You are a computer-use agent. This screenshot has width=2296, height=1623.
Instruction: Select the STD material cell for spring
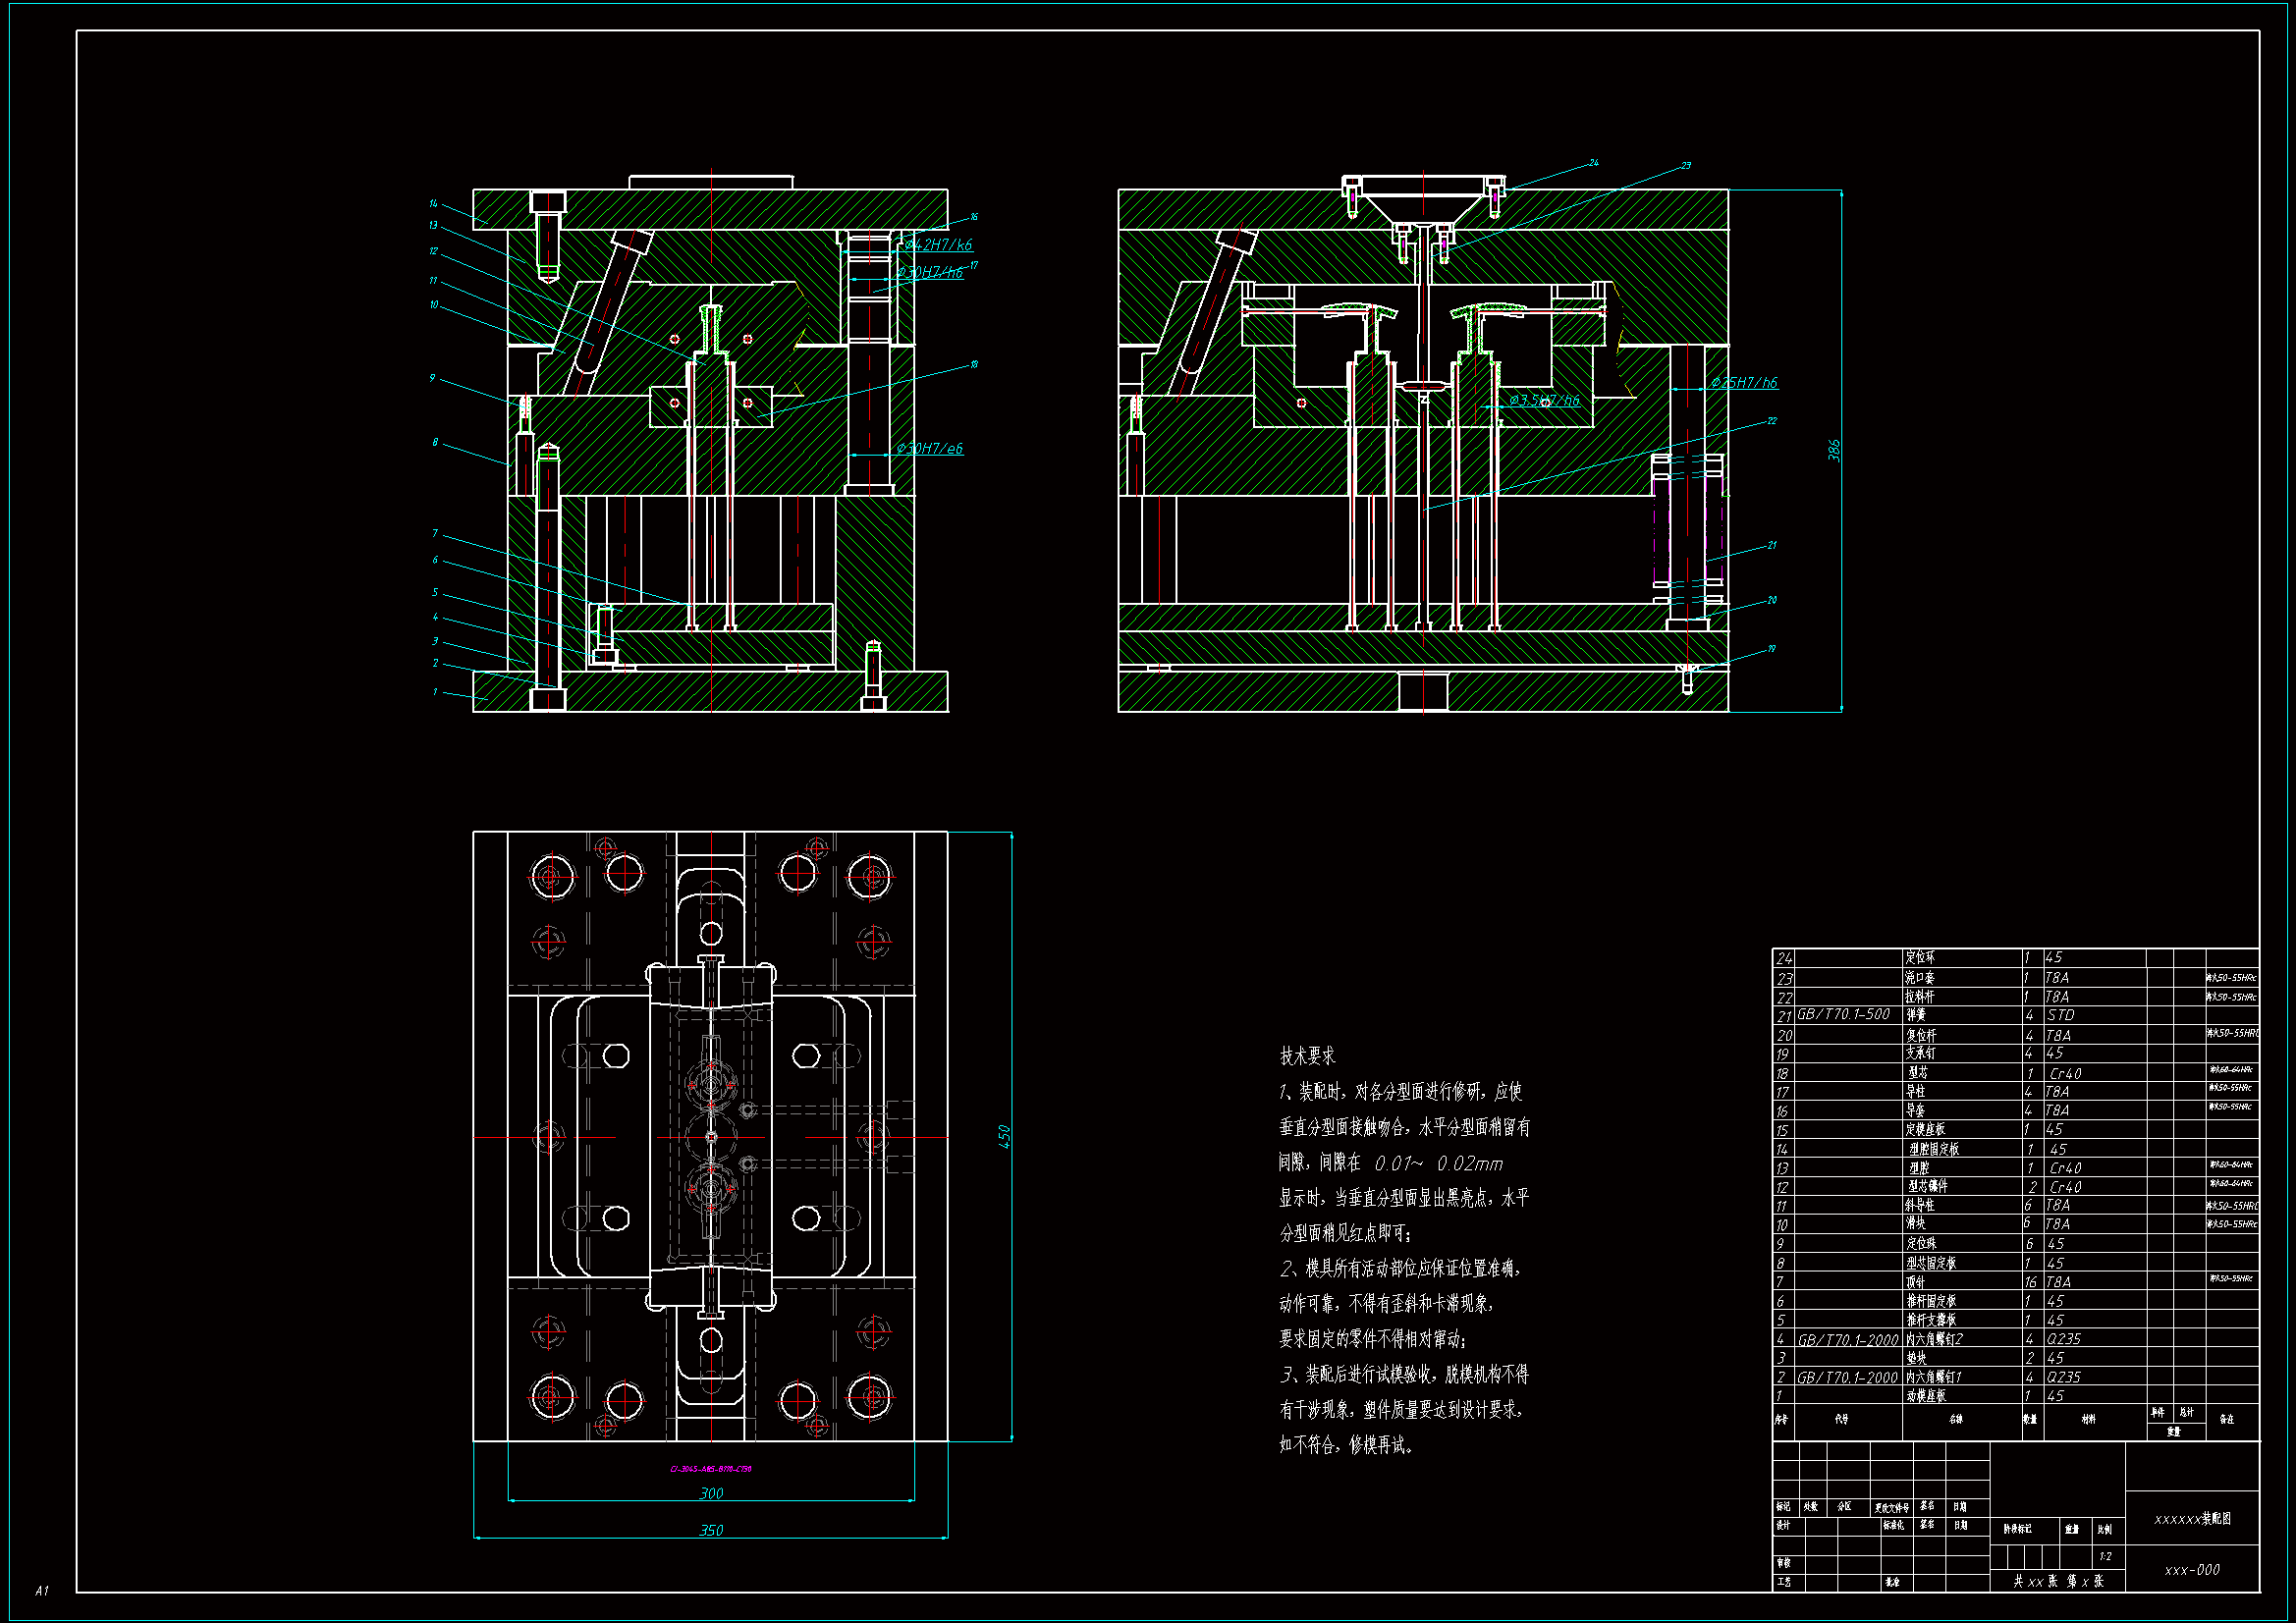[x=2061, y=1015]
